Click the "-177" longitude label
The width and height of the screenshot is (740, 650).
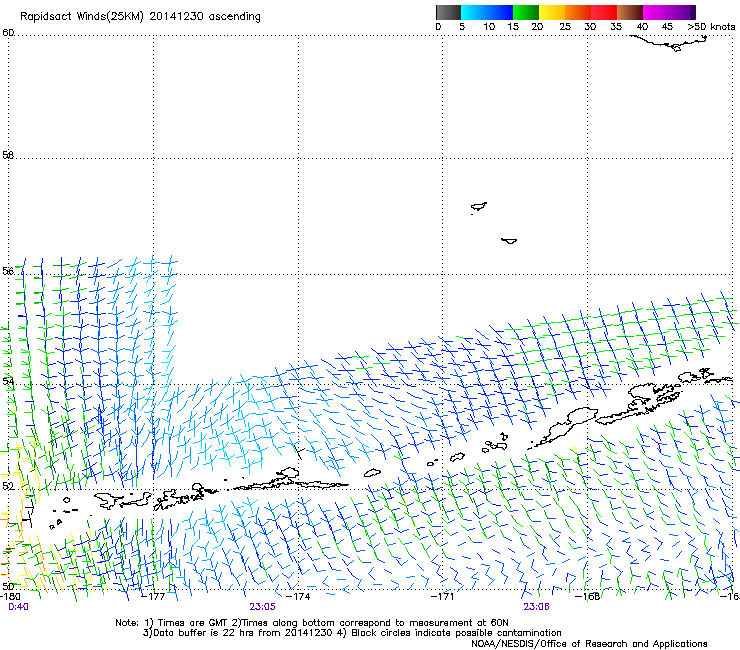tap(154, 596)
